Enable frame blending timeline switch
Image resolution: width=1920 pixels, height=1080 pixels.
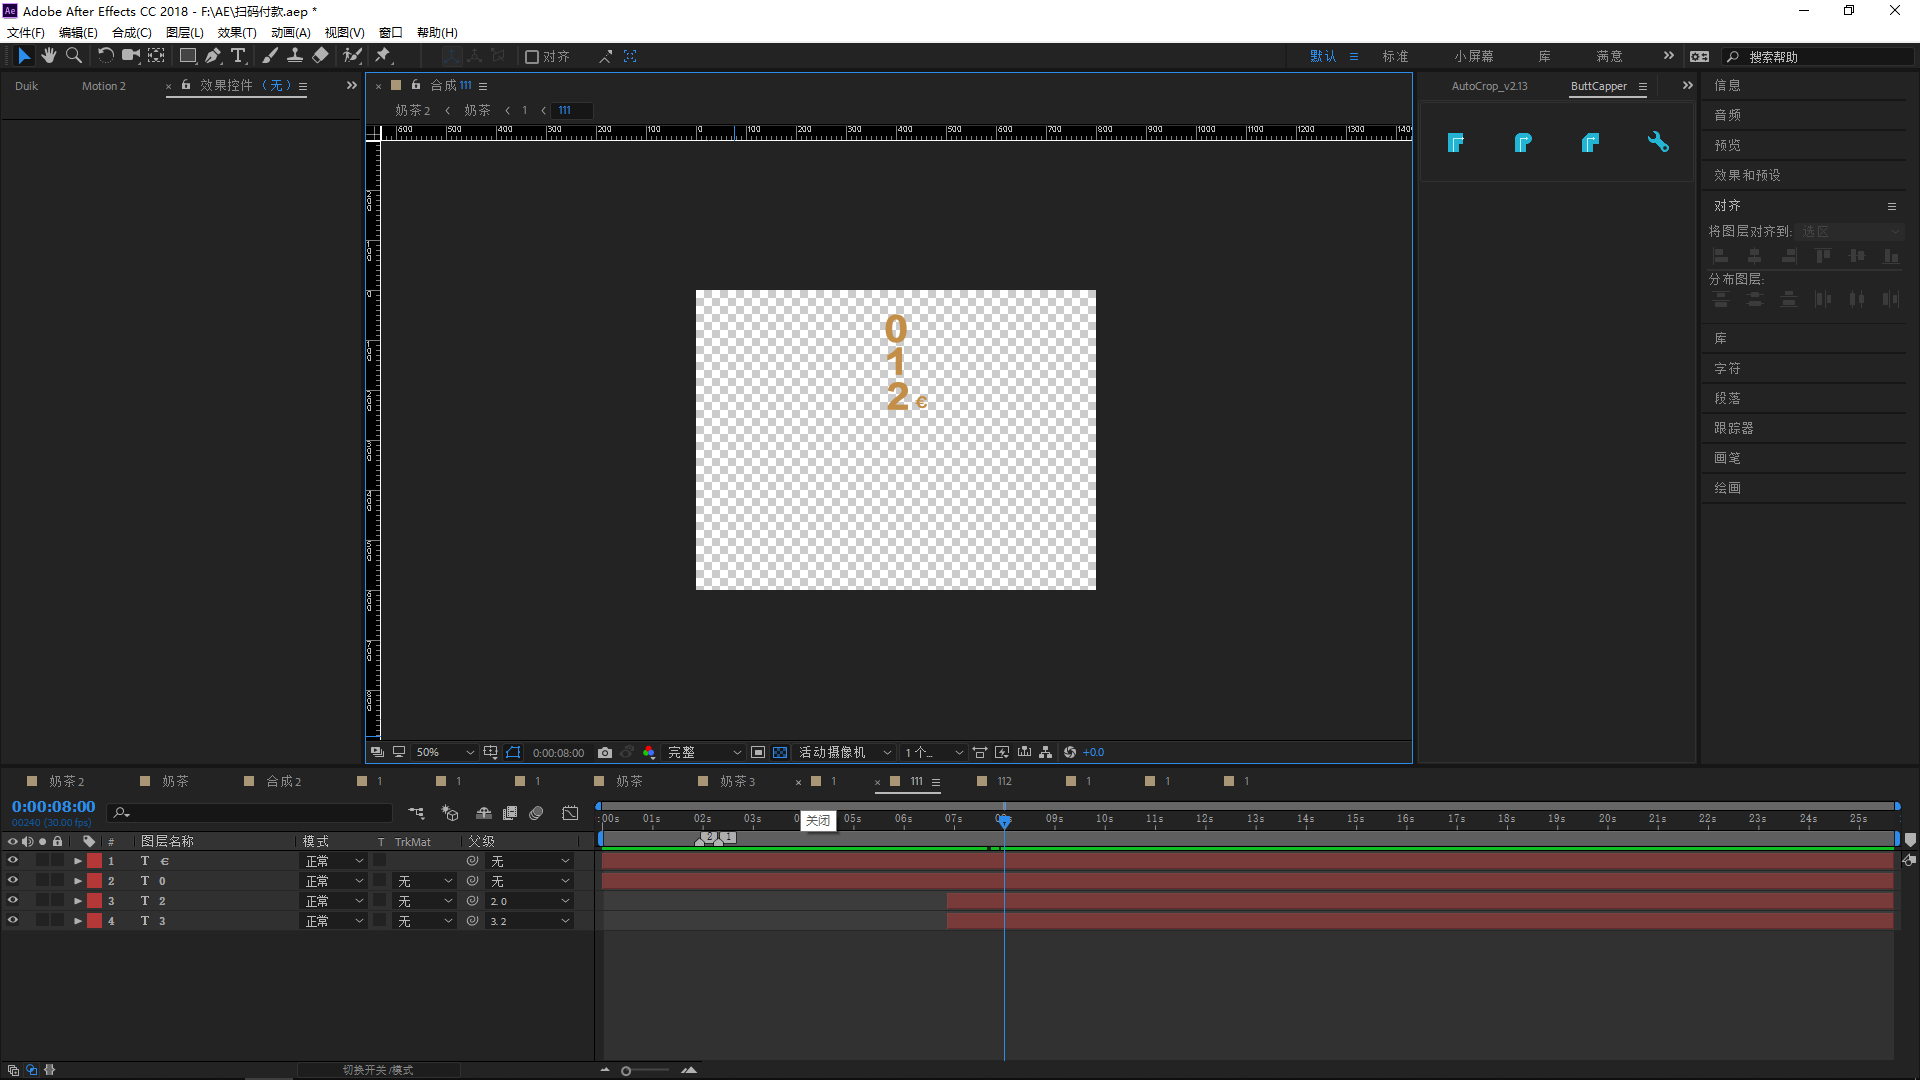(x=510, y=813)
